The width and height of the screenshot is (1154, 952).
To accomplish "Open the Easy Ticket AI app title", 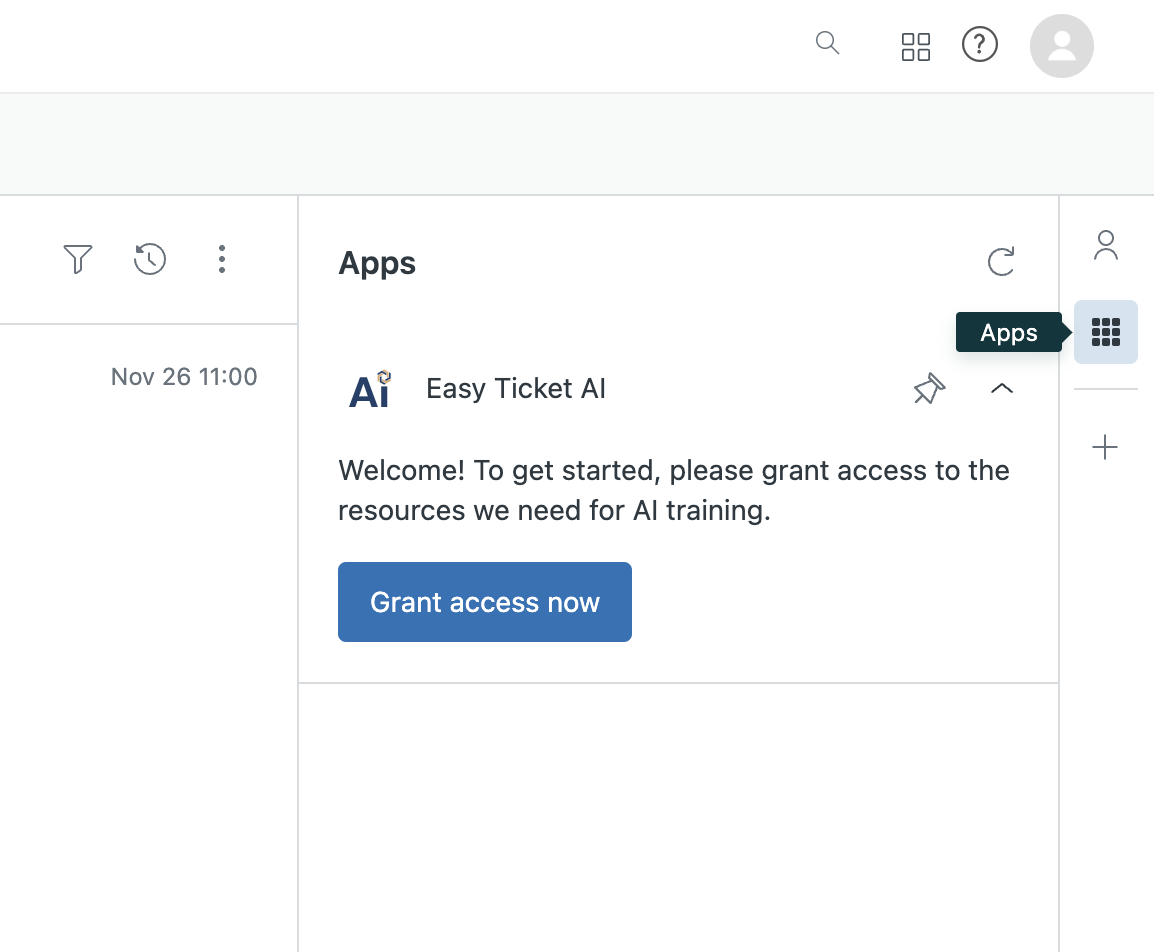I will pyautogui.click(x=516, y=388).
